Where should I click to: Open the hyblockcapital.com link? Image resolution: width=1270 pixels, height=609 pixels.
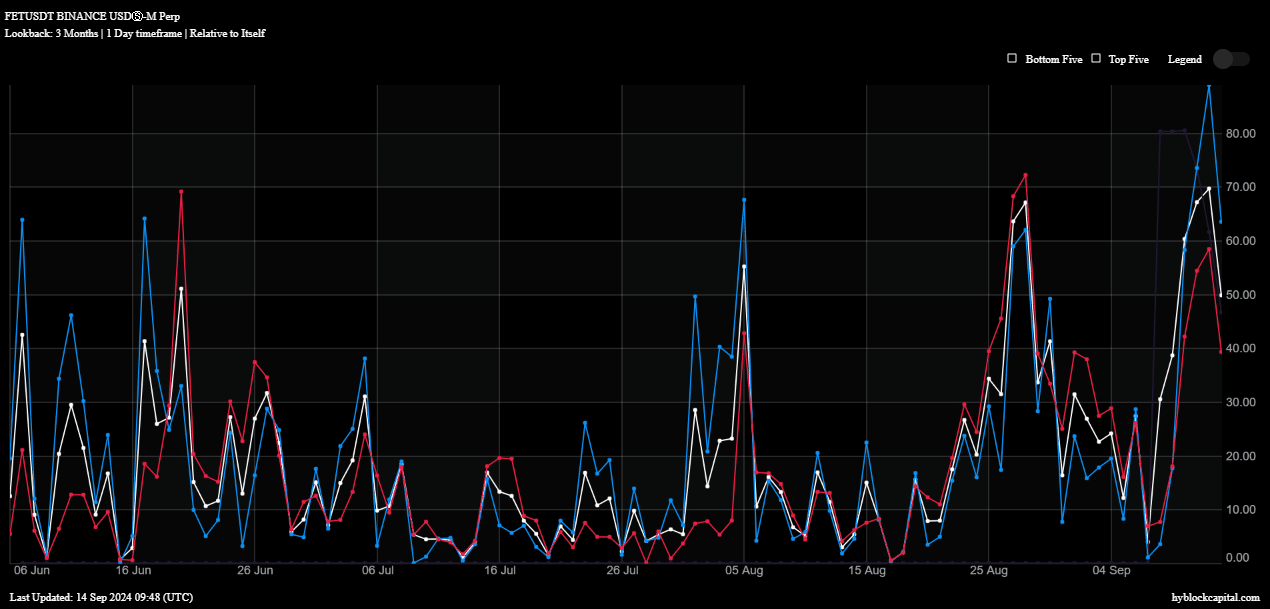1215,597
